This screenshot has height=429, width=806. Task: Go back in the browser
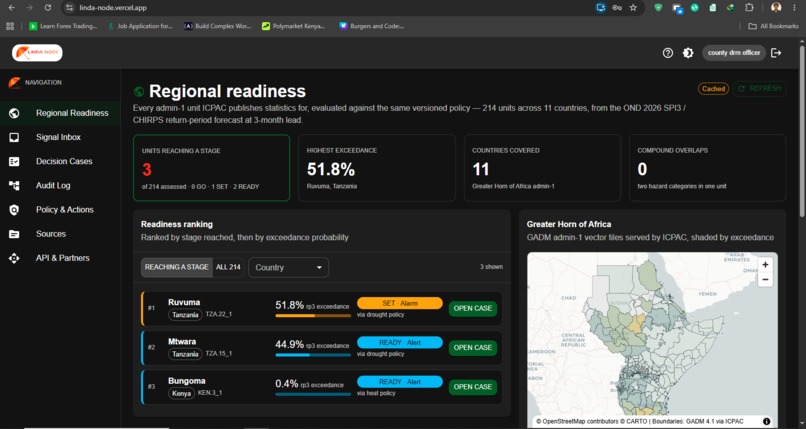tap(11, 8)
